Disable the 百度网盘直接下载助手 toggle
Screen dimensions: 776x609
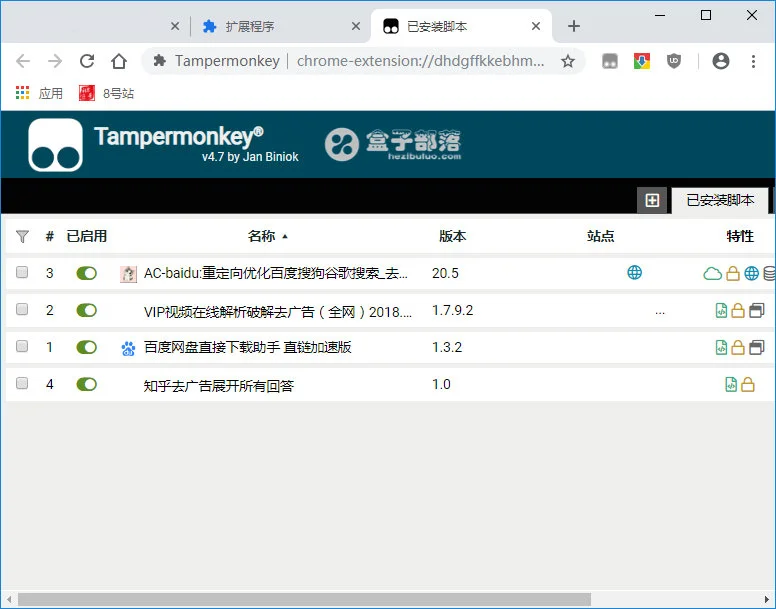pyautogui.click(x=87, y=347)
